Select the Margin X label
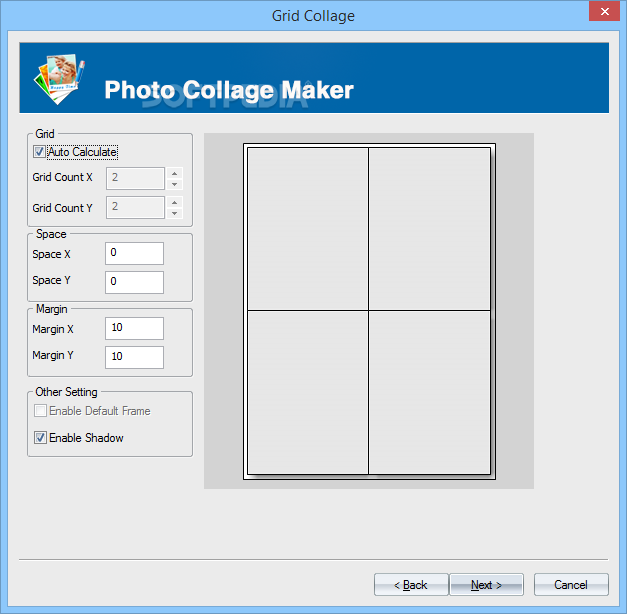The image size is (627, 614). 53,329
